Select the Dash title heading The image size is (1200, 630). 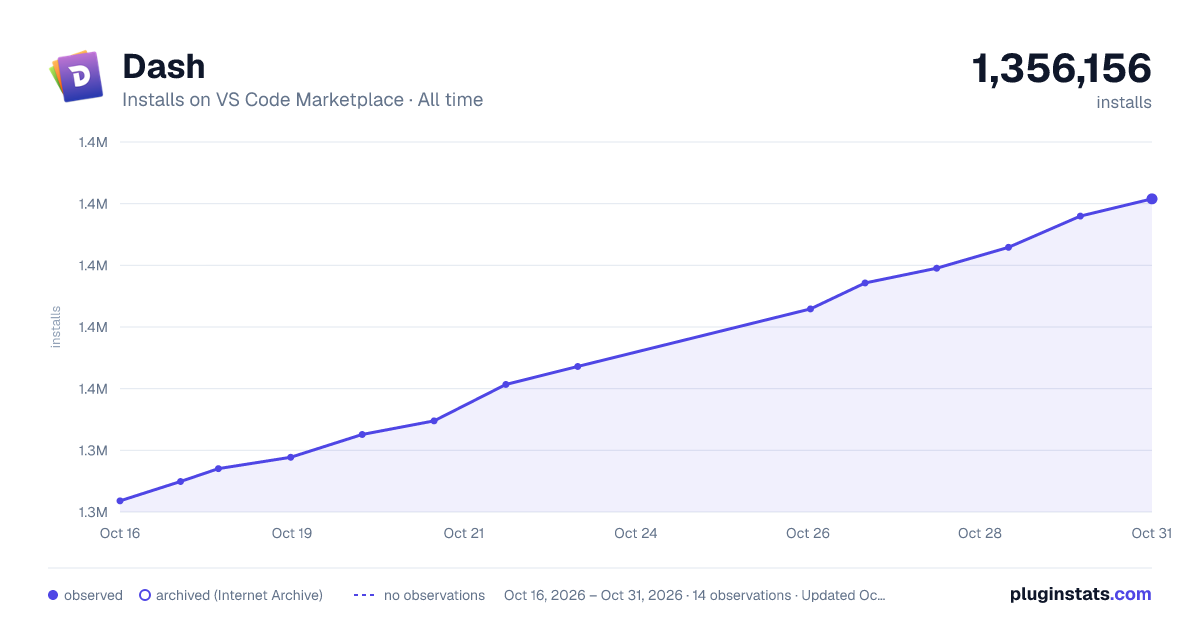coord(164,67)
